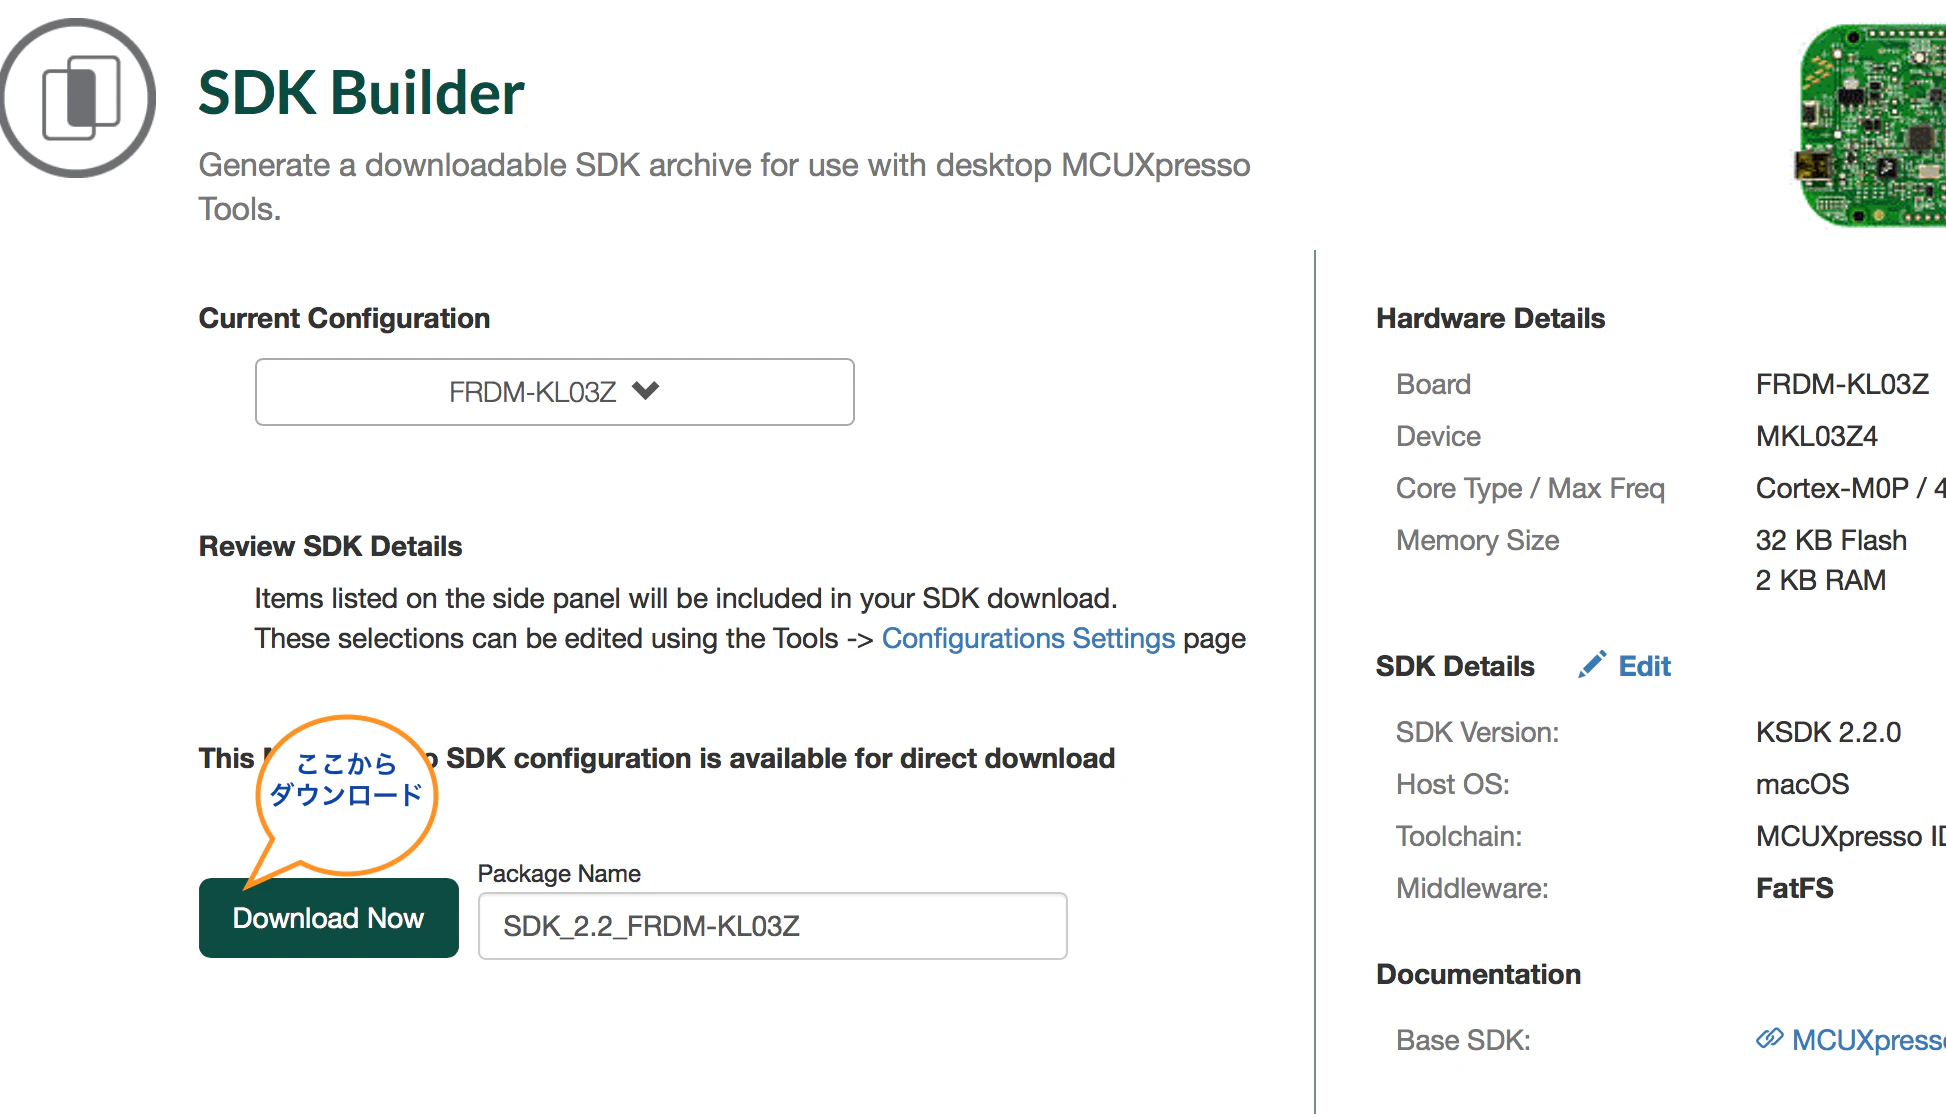Click the MCUXpresso IDE toolchain value
Screen dimensions: 1946x1114
click(1850, 836)
